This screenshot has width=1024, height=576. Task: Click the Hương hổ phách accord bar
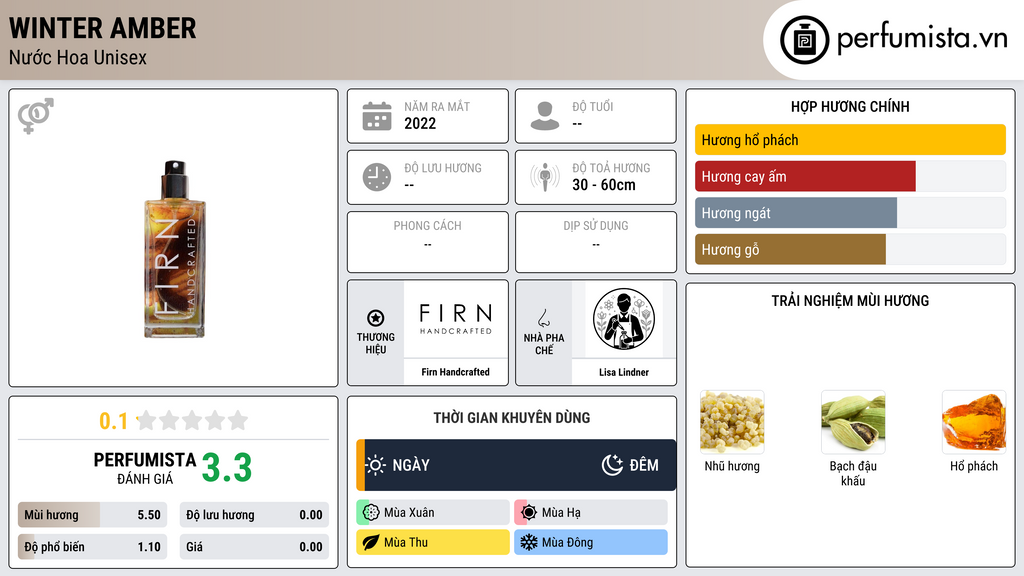850,140
